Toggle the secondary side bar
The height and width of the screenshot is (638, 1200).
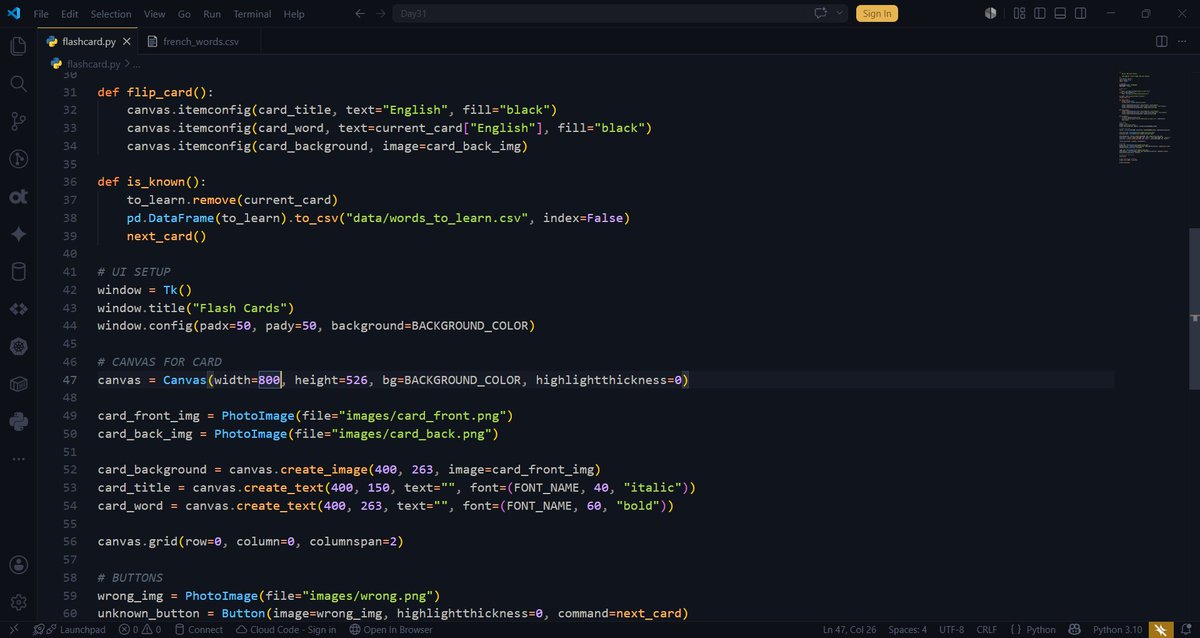coord(1082,13)
